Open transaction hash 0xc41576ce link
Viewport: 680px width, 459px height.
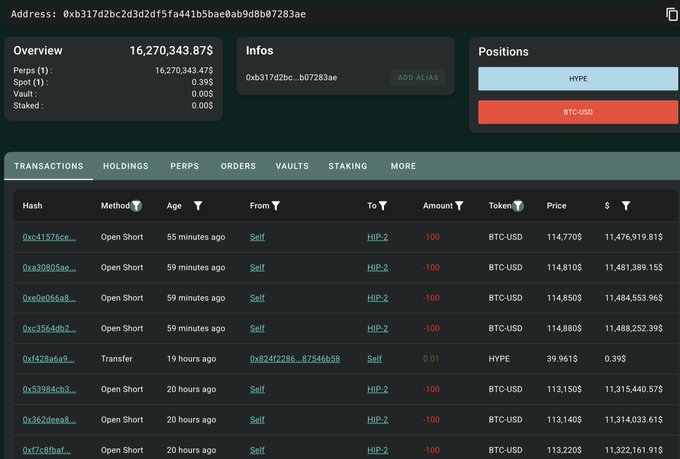[x=48, y=238]
